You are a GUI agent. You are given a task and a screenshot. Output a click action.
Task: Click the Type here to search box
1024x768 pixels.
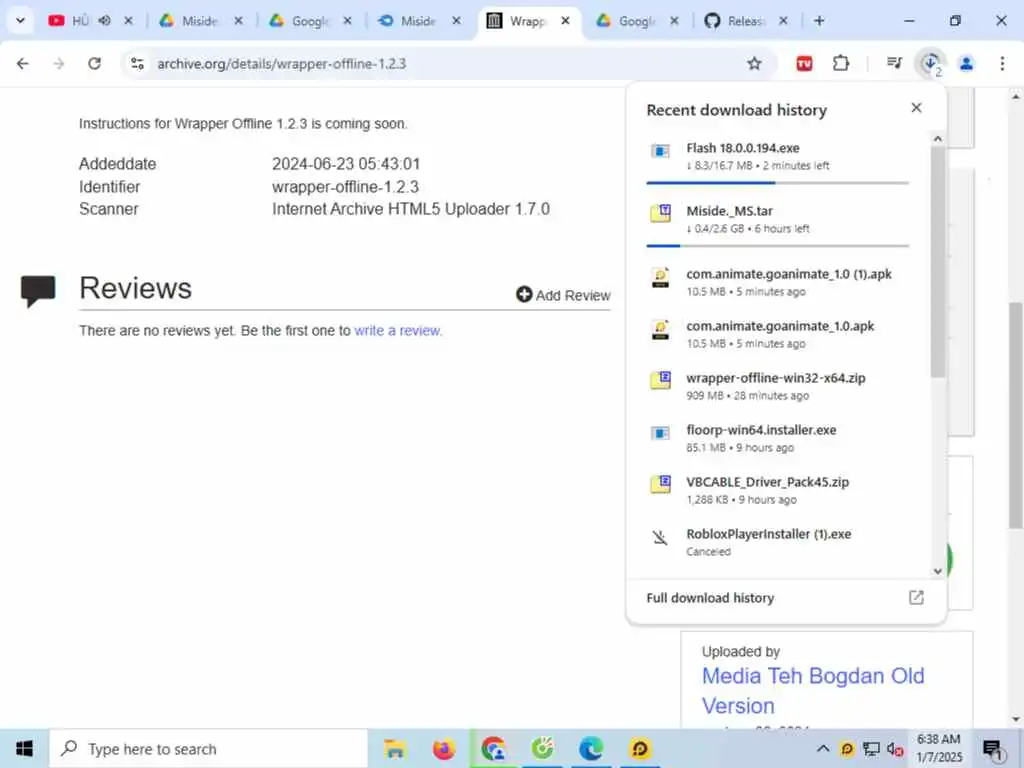point(209,748)
